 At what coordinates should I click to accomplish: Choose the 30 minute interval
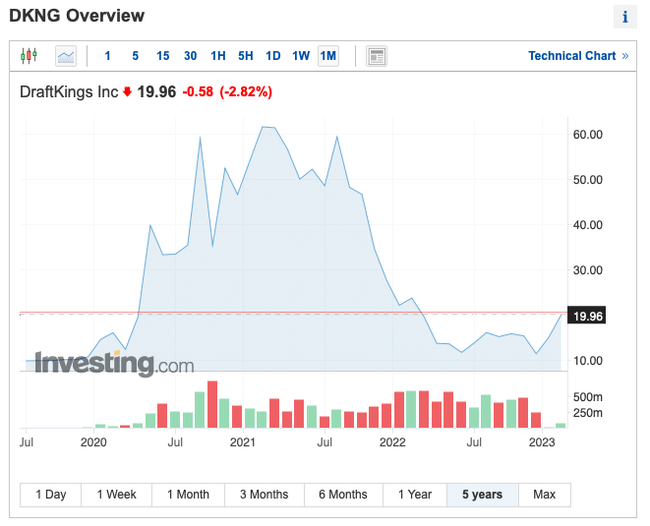190,56
